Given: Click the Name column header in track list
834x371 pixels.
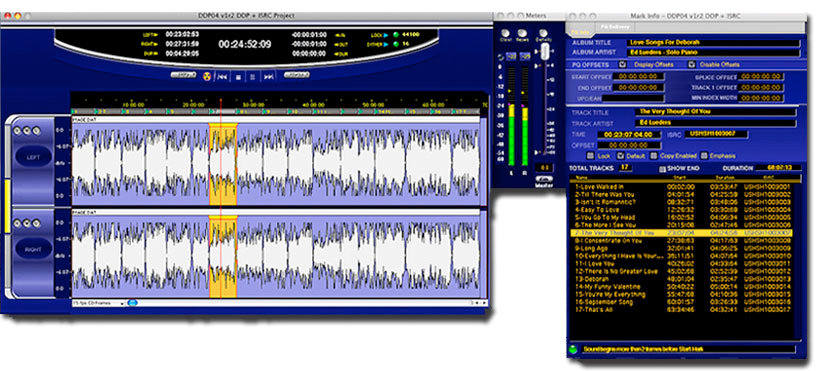Looking at the screenshot, I should point(582,179).
